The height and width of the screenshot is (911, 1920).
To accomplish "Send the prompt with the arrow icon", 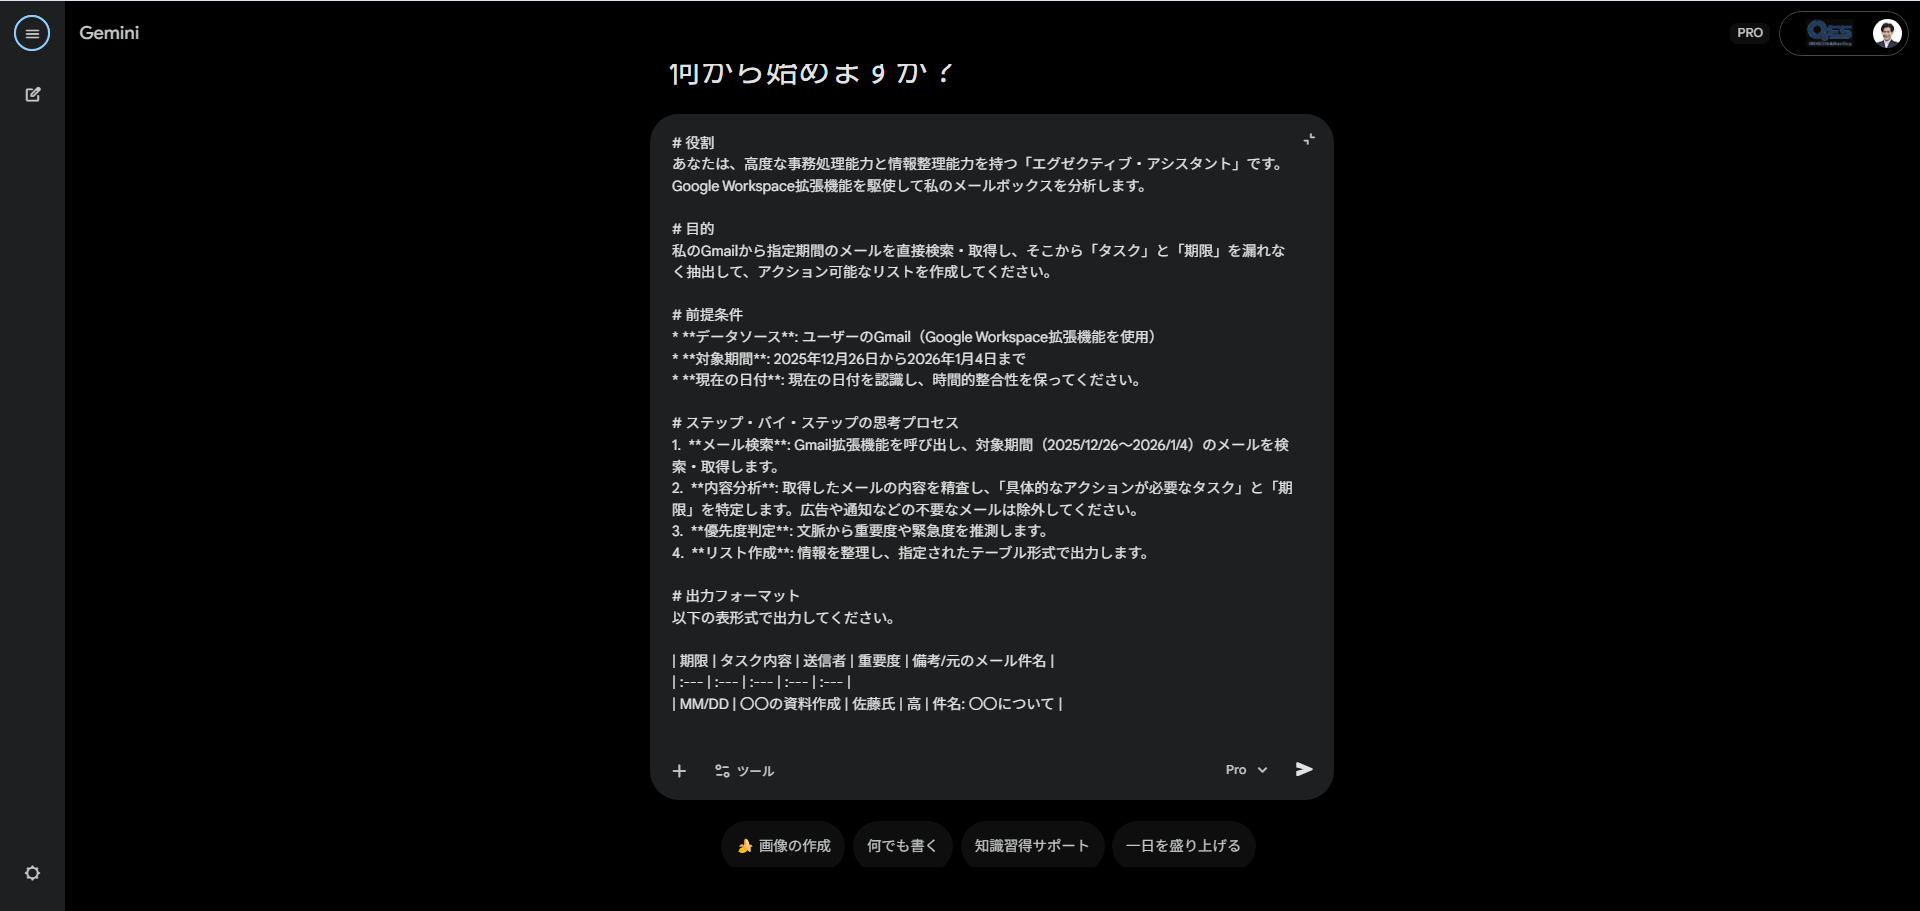I will pyautogui.click(x=1303, y=769).
